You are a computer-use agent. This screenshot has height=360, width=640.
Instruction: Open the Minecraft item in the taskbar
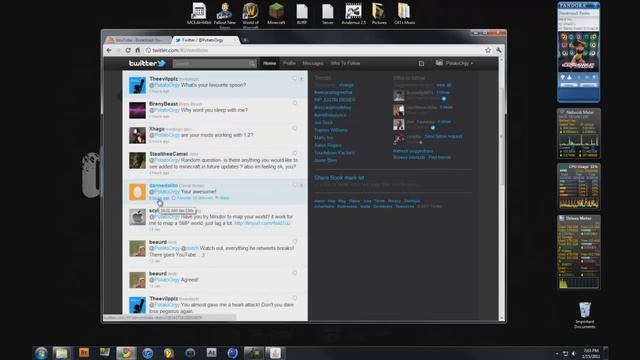(x=253, y=353)
